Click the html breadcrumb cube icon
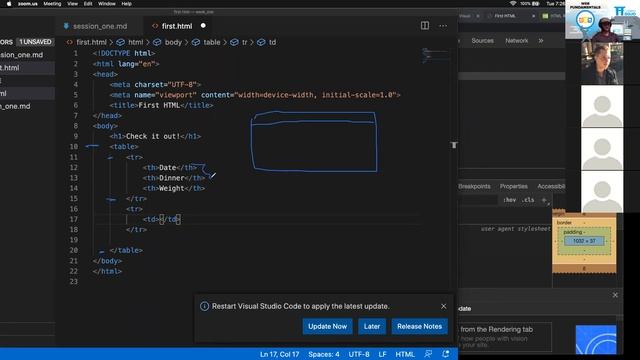This screenshot has height=360, width=640. click(120, 42)
